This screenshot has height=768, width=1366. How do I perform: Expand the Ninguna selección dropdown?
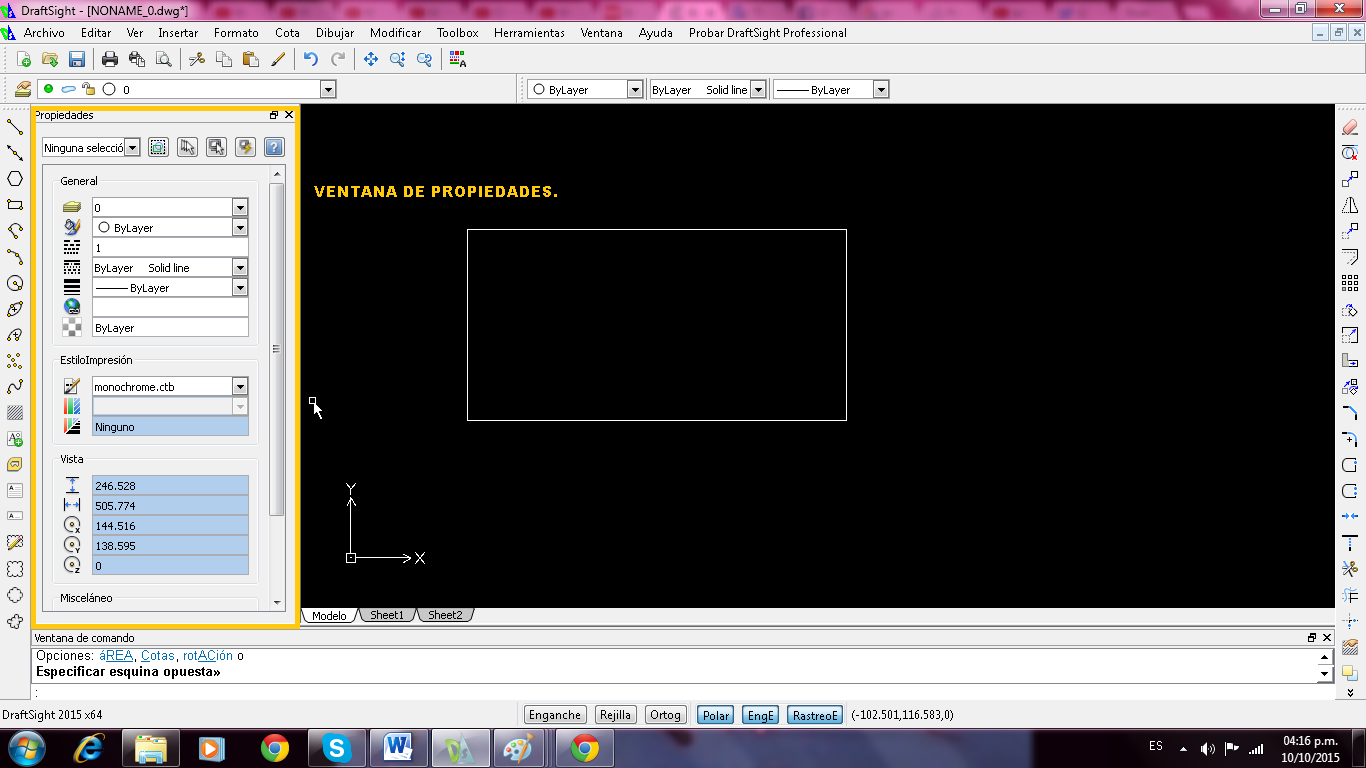pyautogui.click(x=132, y=148)
